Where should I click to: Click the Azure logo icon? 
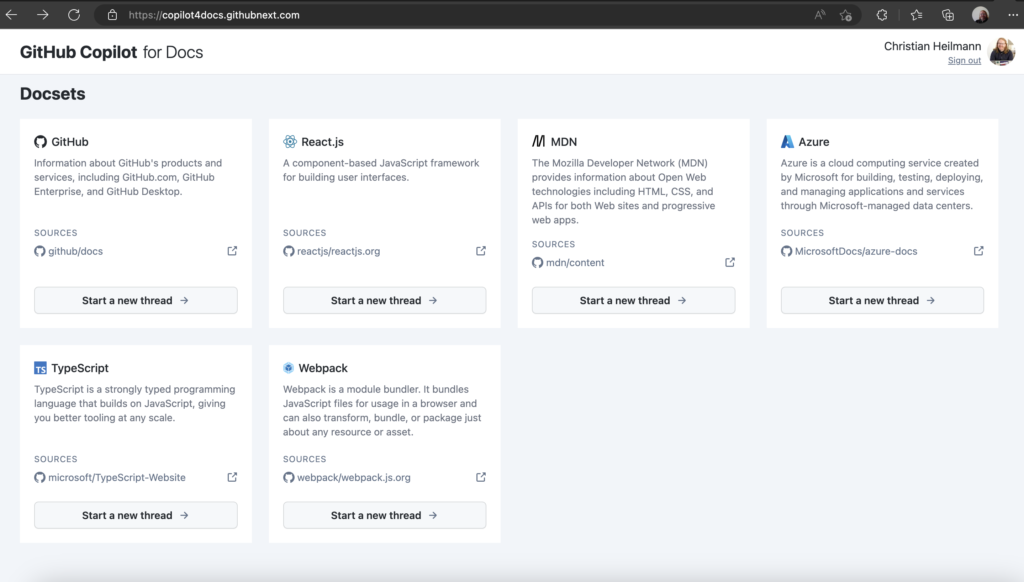coord(787,141)
